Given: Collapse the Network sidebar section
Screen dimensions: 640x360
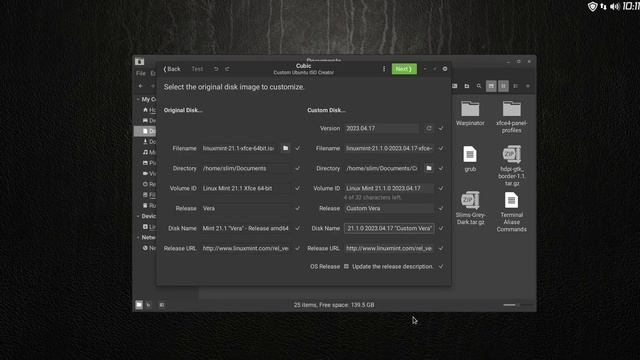Looking at the screenshot, I should point(138,237).
